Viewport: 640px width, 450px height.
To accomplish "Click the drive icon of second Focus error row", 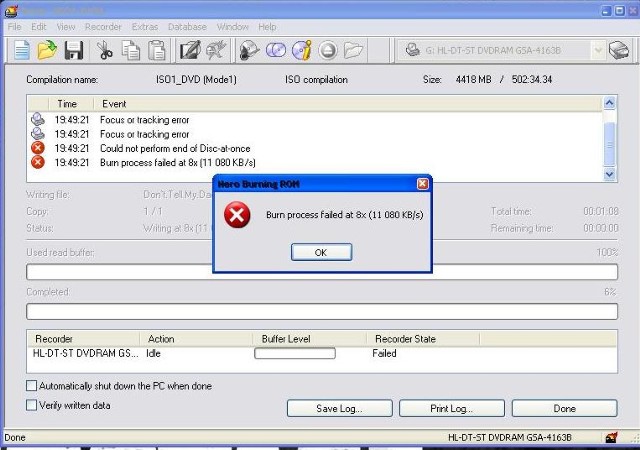I will pos(38,134).
